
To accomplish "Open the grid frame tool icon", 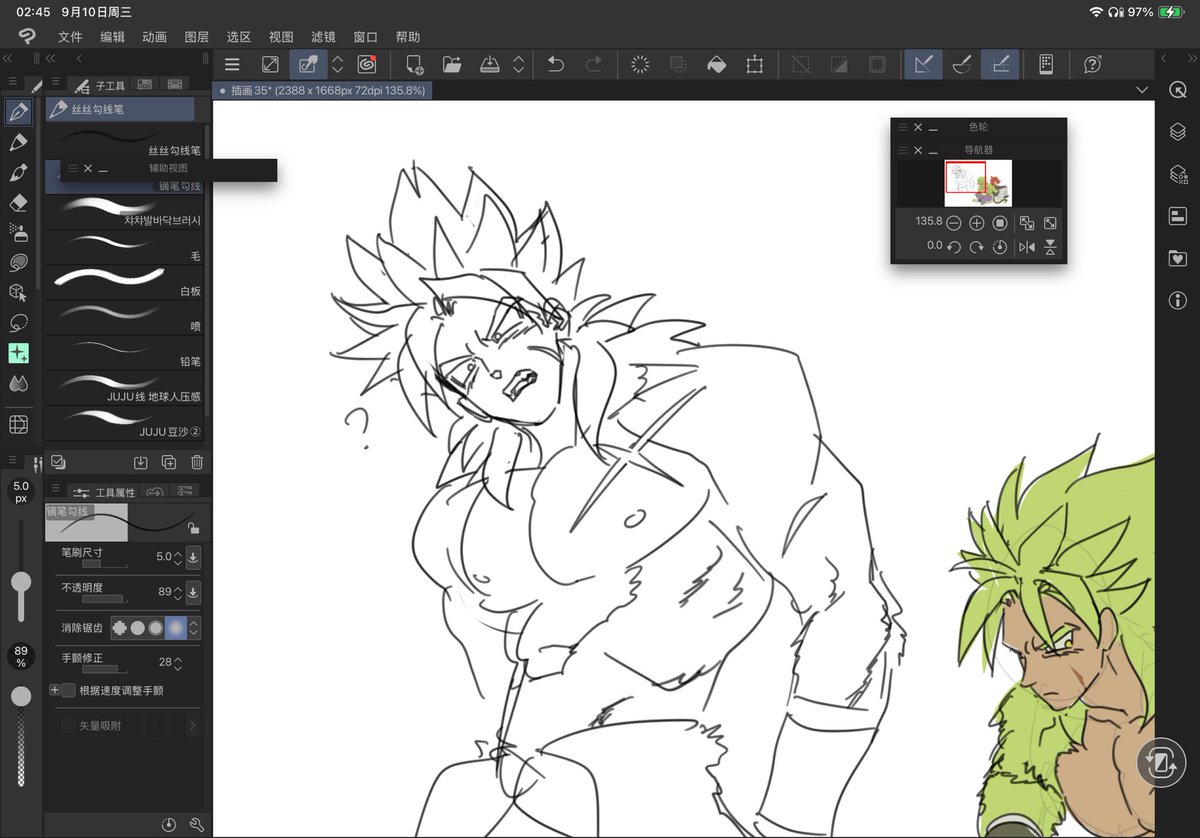I will click(18, 424).
